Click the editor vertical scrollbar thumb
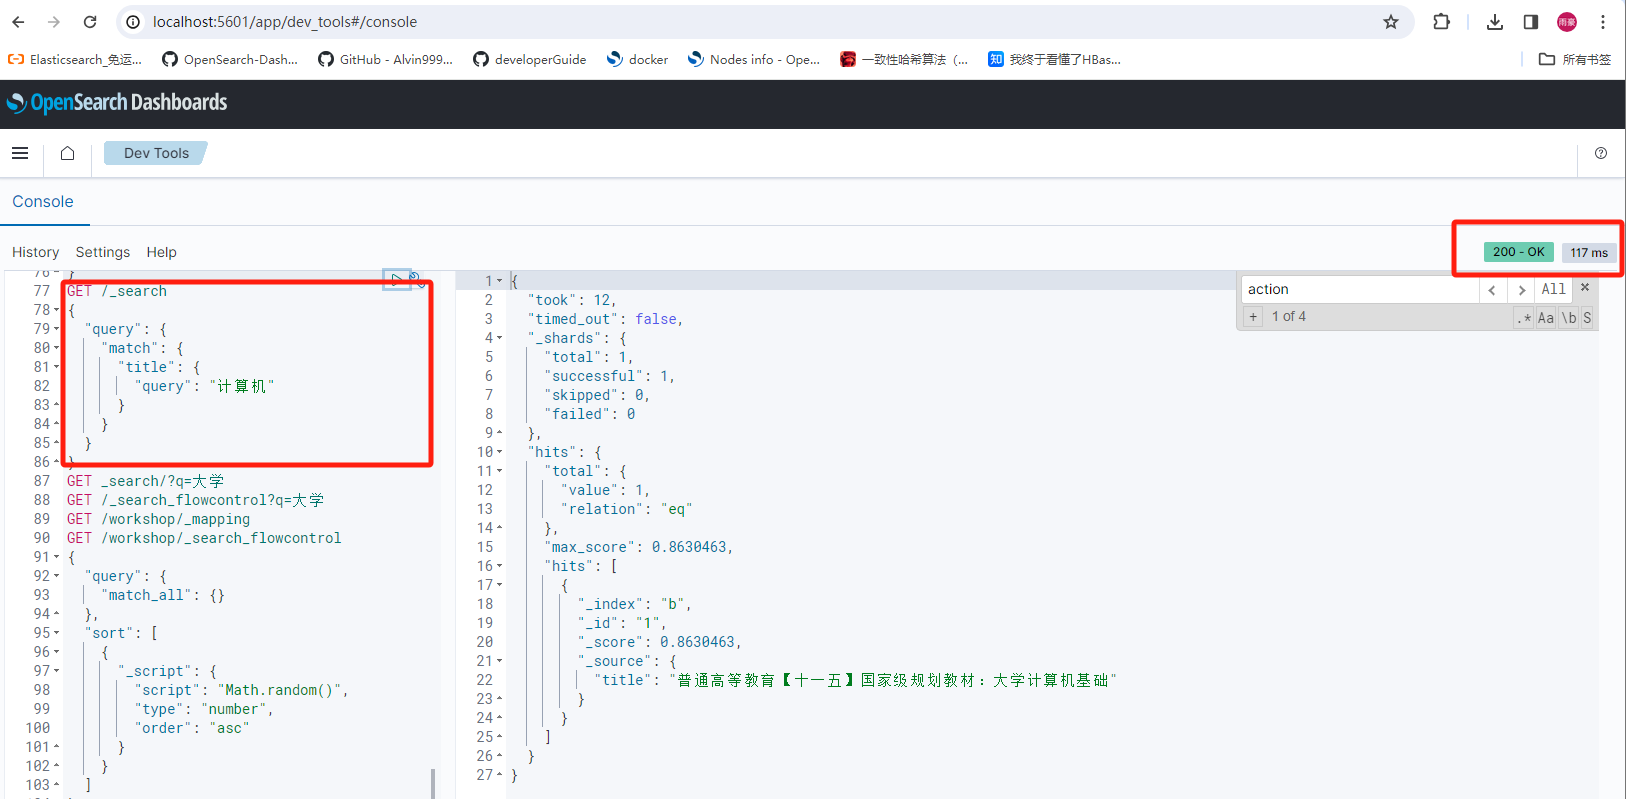The width and height of the screenshot is (1626, 799). point(433,784)
